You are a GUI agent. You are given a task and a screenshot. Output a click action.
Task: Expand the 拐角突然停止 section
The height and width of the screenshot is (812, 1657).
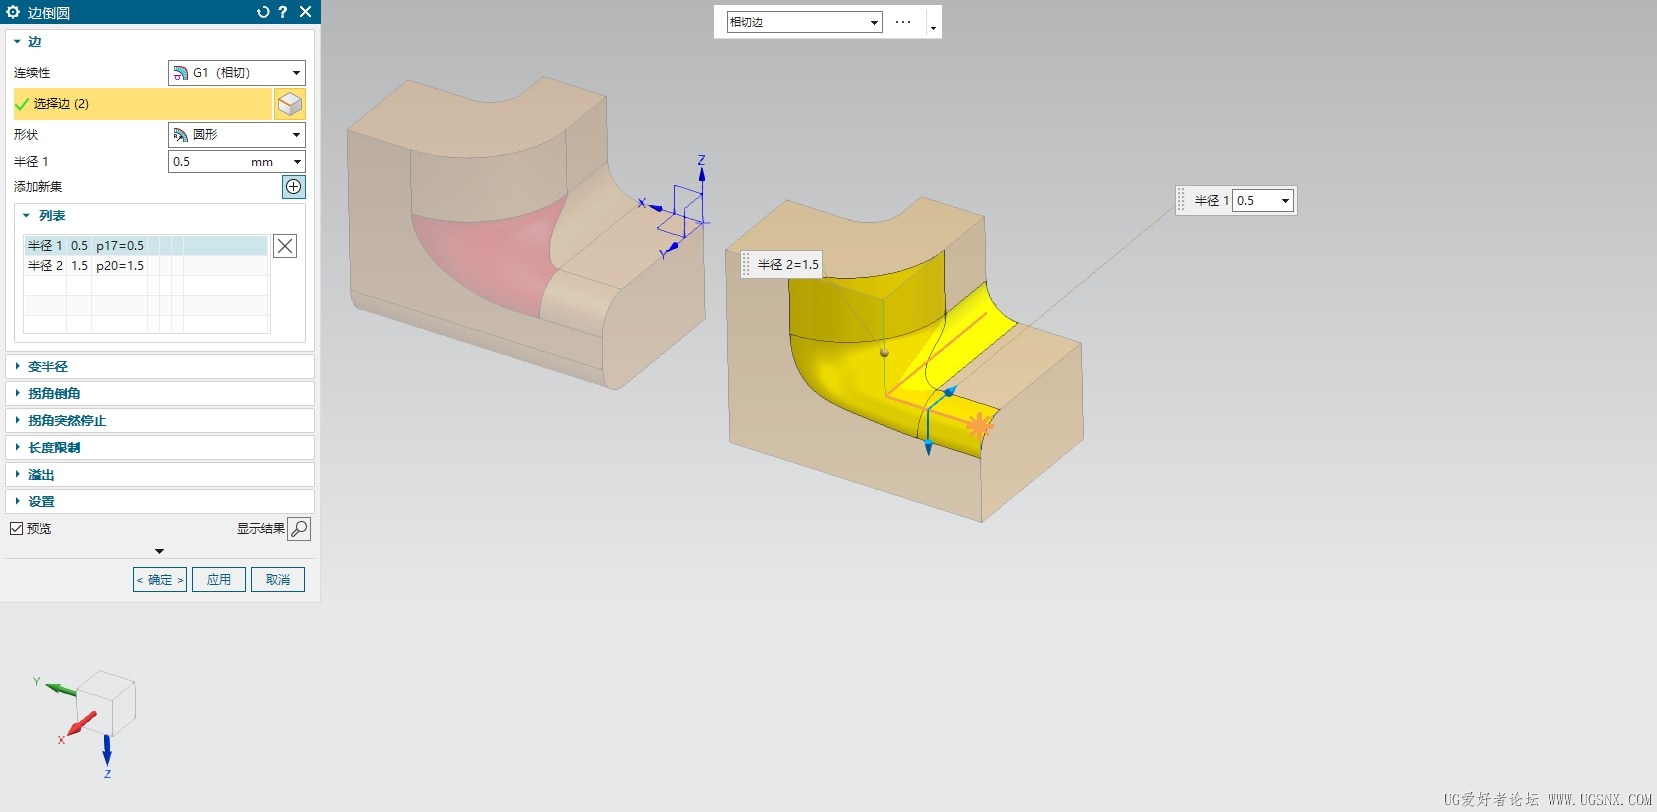point(160,421)
